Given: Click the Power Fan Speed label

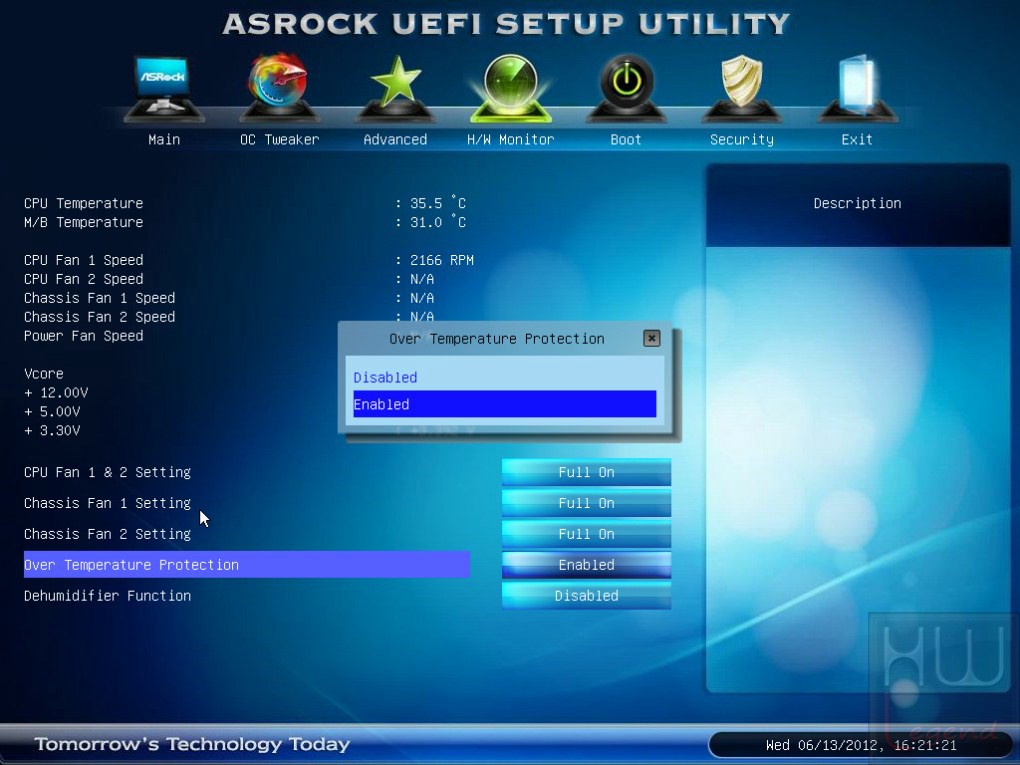Looking at the screenshot, I should pos(83,336).
